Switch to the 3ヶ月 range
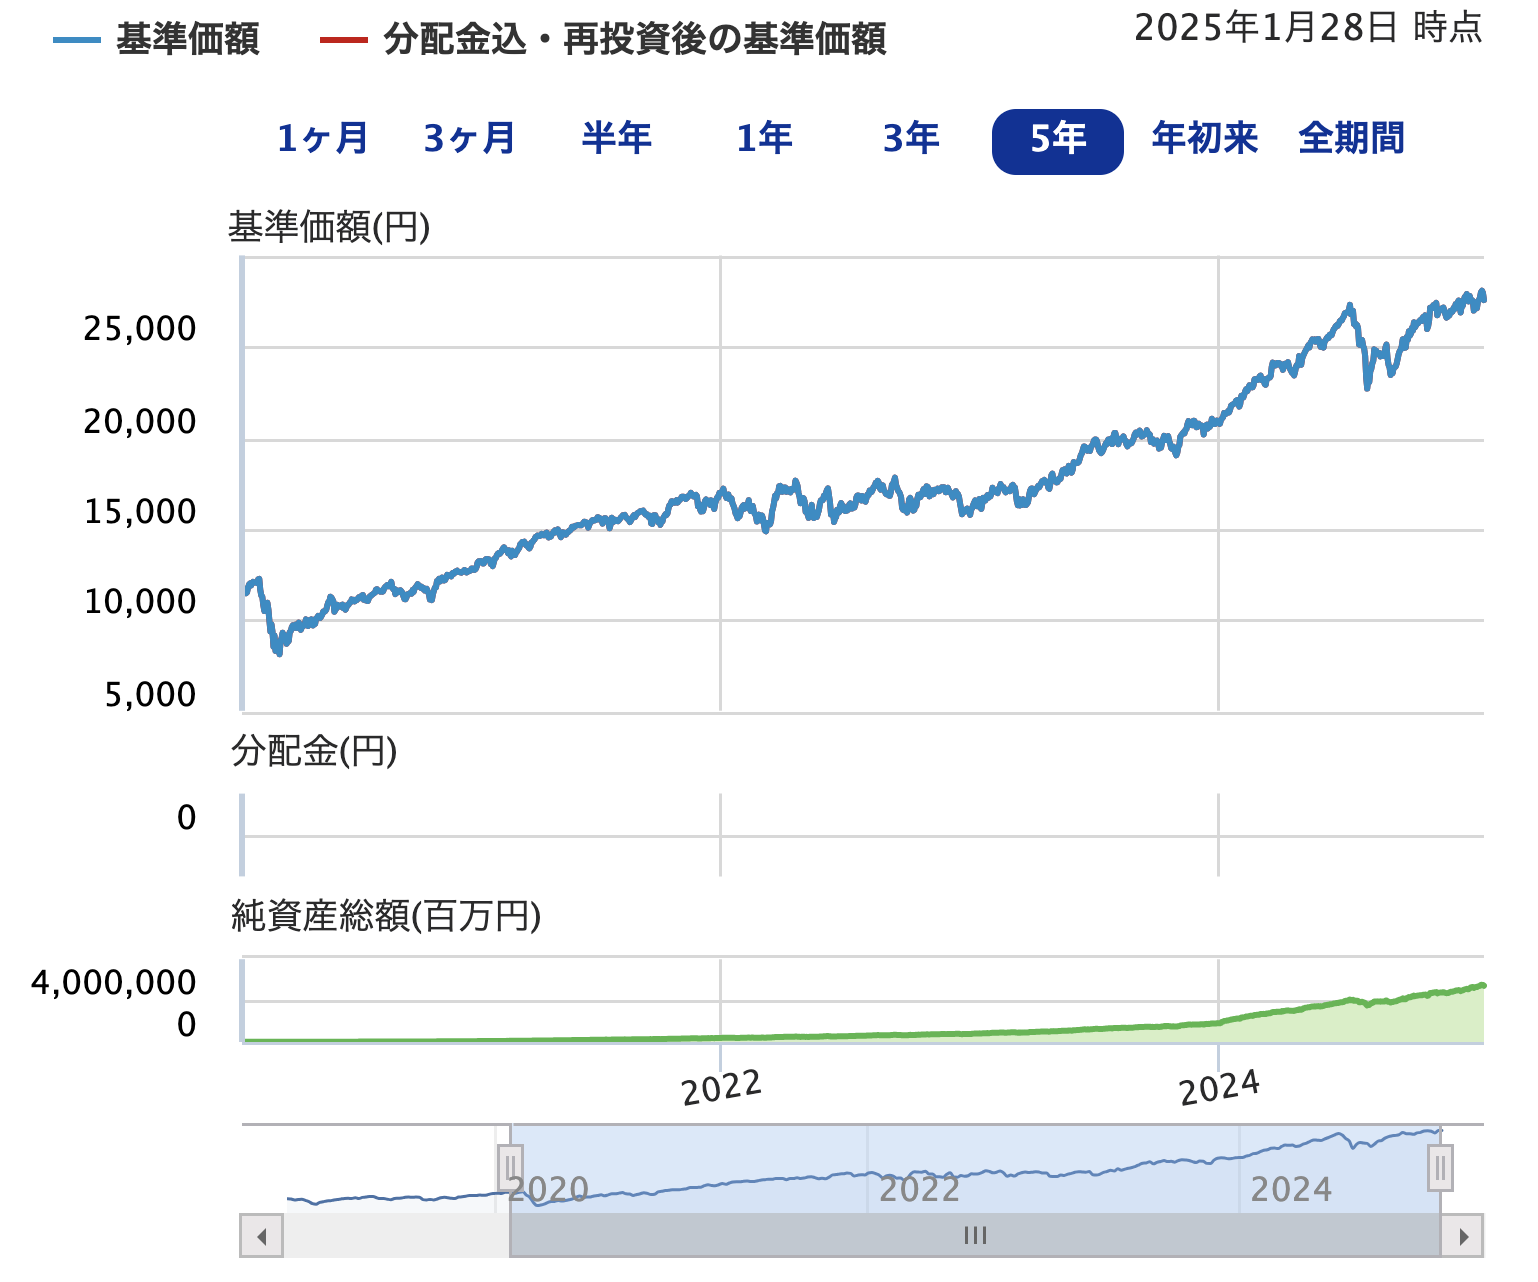Viewport: 1538px width, 1282px height. coord(469,139)
